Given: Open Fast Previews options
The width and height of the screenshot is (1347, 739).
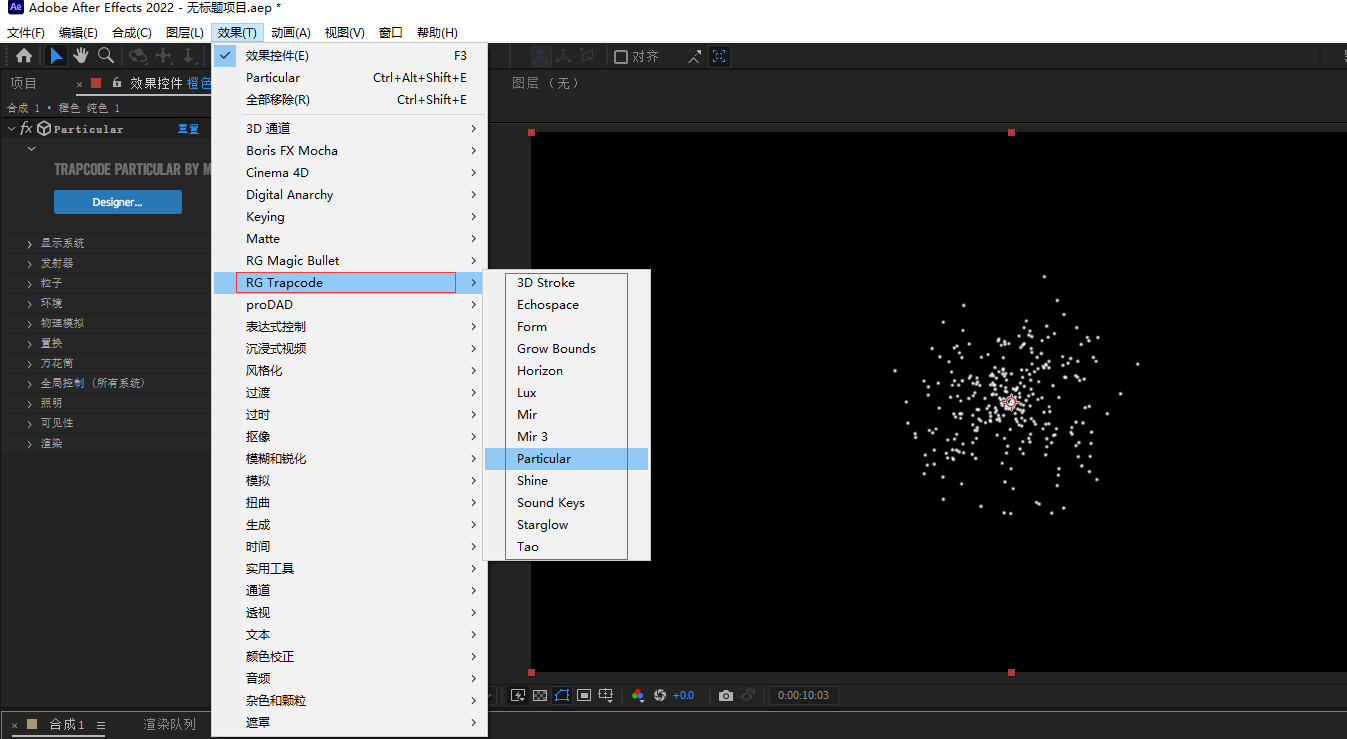Looking at the screenshot, I should pos(518,695).
